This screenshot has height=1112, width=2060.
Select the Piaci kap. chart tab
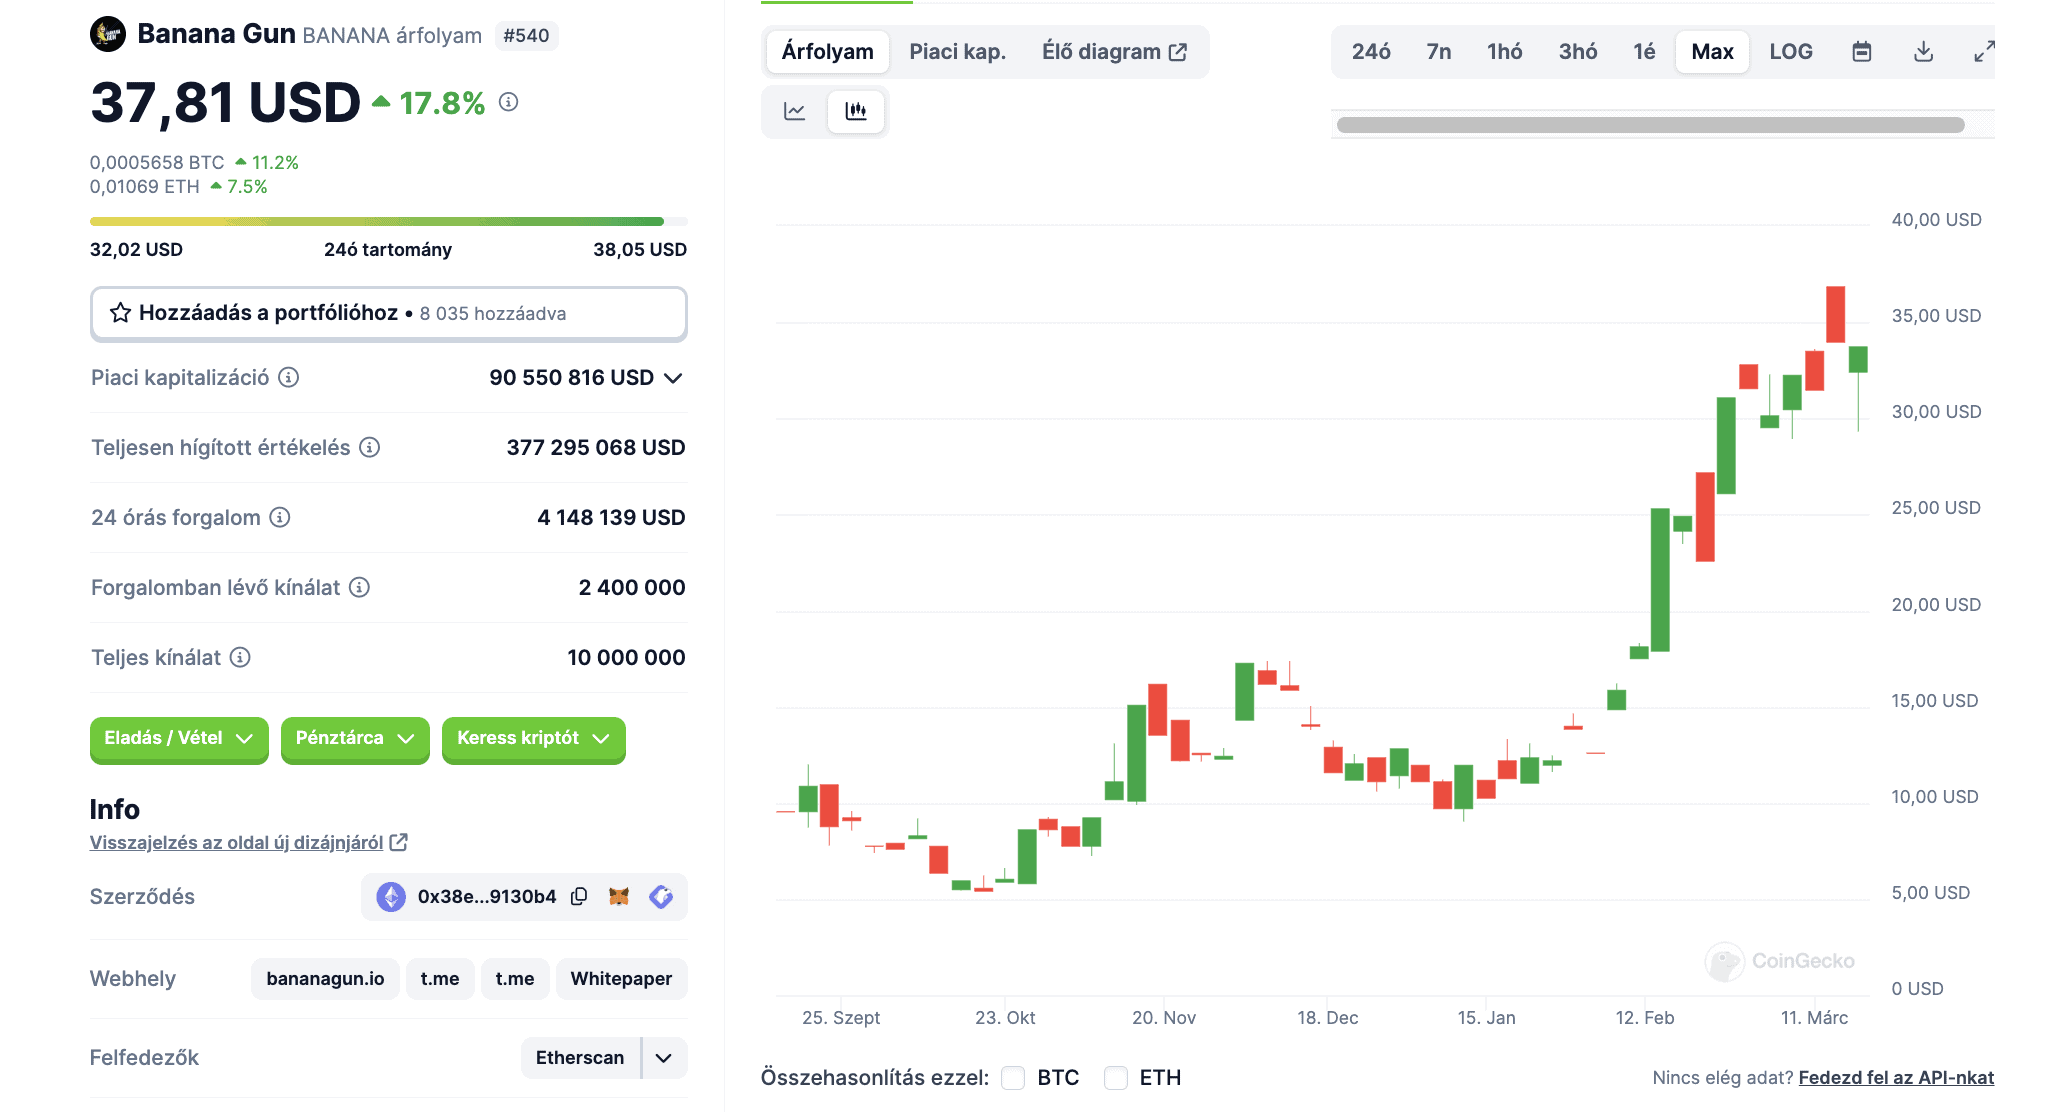click(x=958, y=52)
